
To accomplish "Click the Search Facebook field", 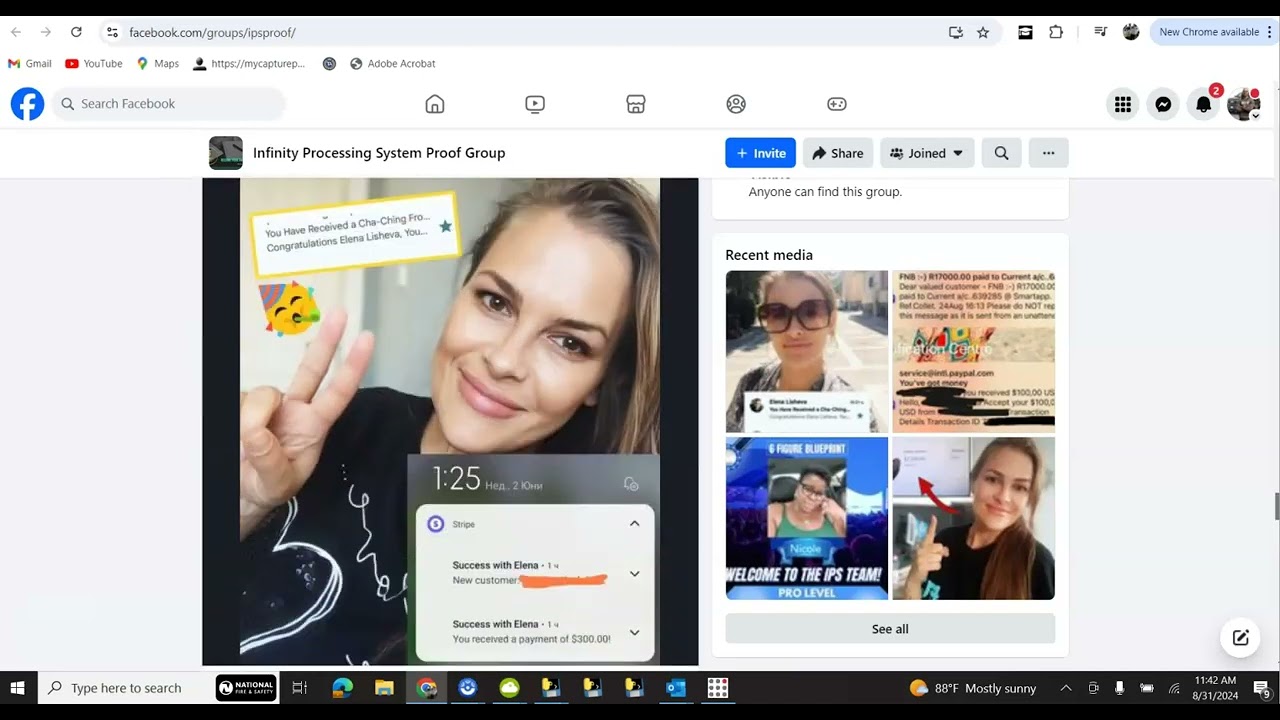I will [x=168, y=104].
